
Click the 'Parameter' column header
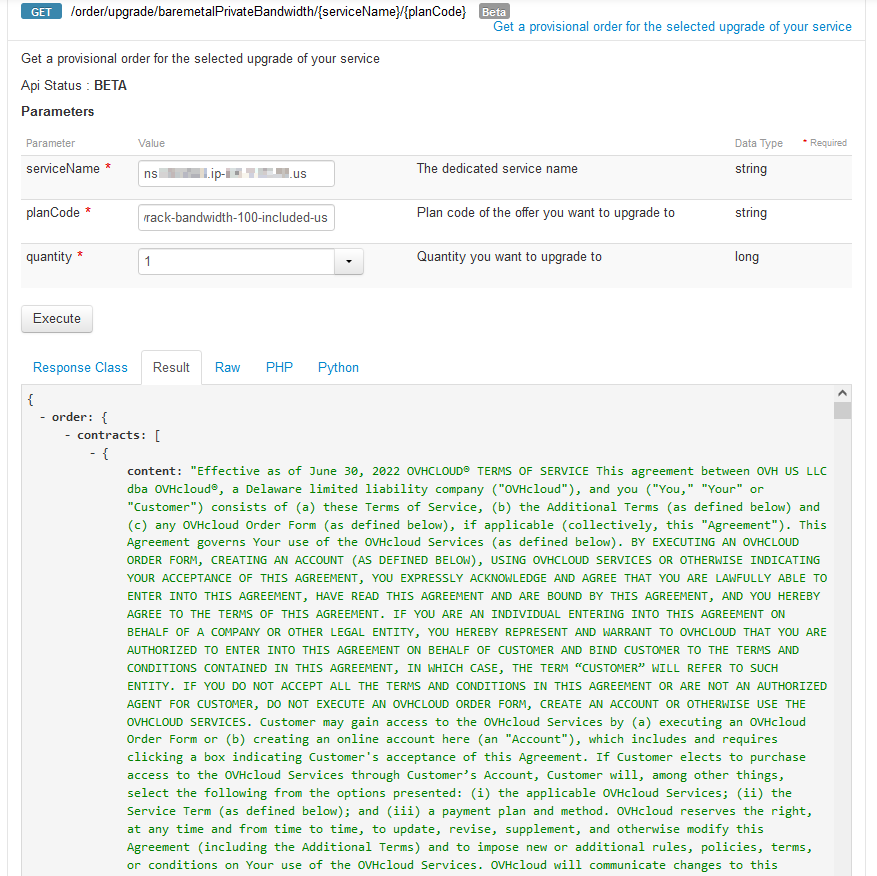[50, 143]
